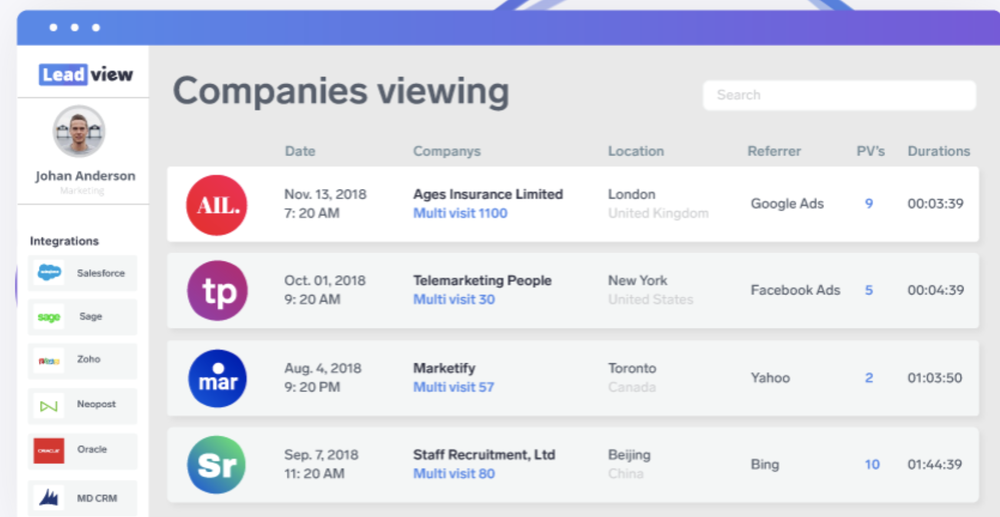Select the Marketify company name
Image resolution: width=1000 pixels, height=517 pixels.
(x=444, y=368)
